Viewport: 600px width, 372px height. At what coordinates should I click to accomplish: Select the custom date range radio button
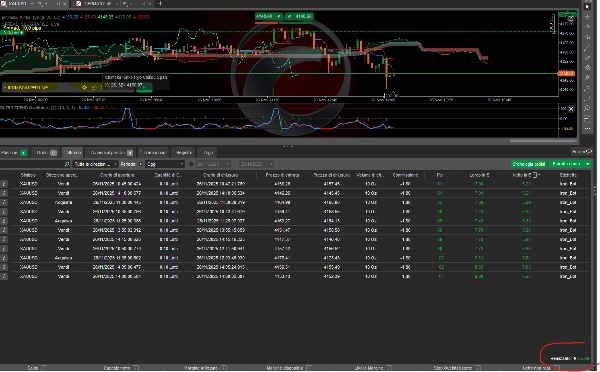pos(191,164)
